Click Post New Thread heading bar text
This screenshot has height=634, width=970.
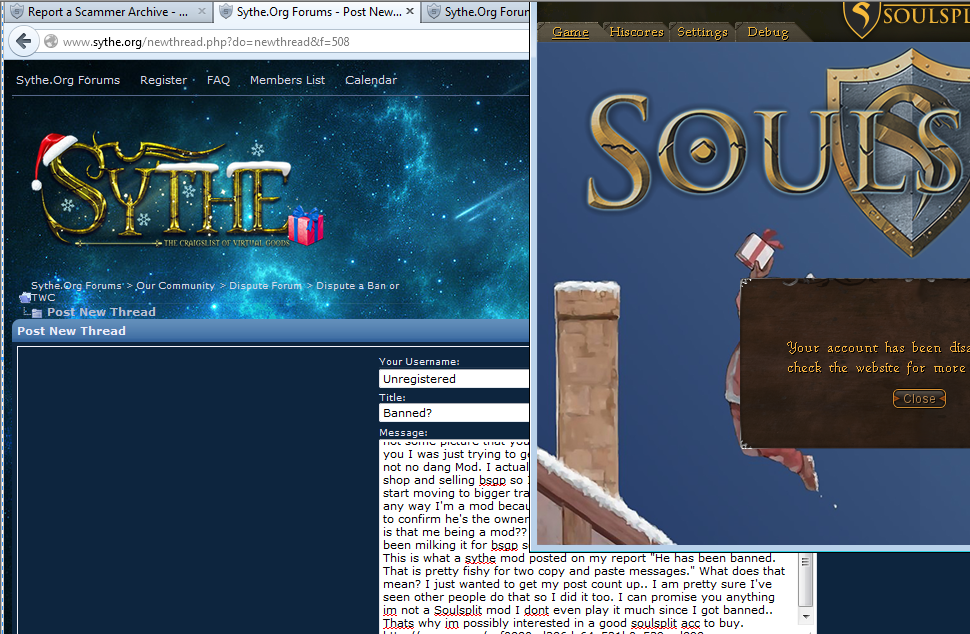tap(71, 331)
